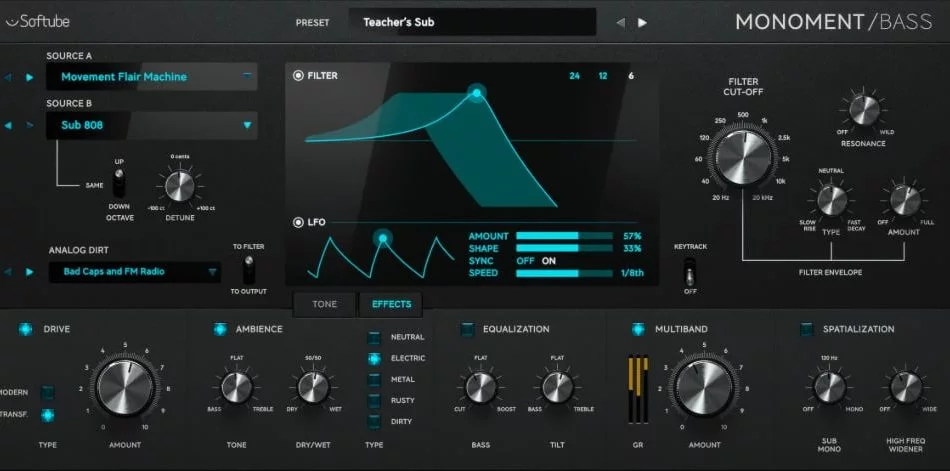Click the Equalization Bass knob
The image size is (950, 471).
tap(481, 387)
